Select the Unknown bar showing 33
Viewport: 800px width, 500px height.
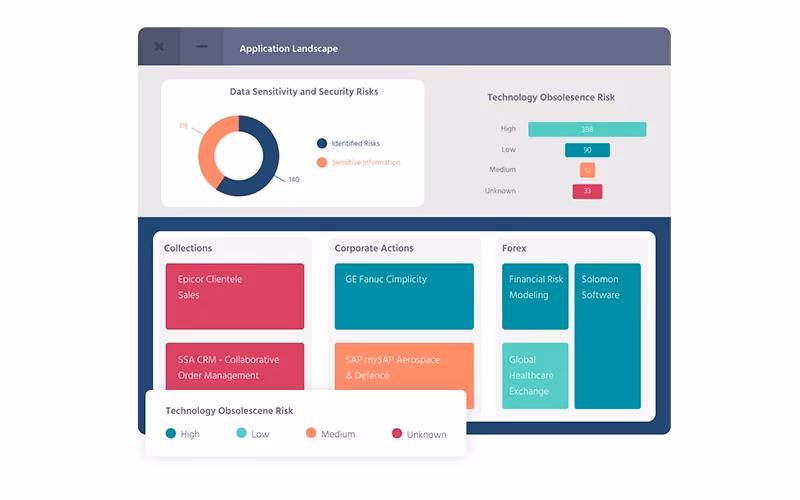pyautogui.click(x=587, y=191)
